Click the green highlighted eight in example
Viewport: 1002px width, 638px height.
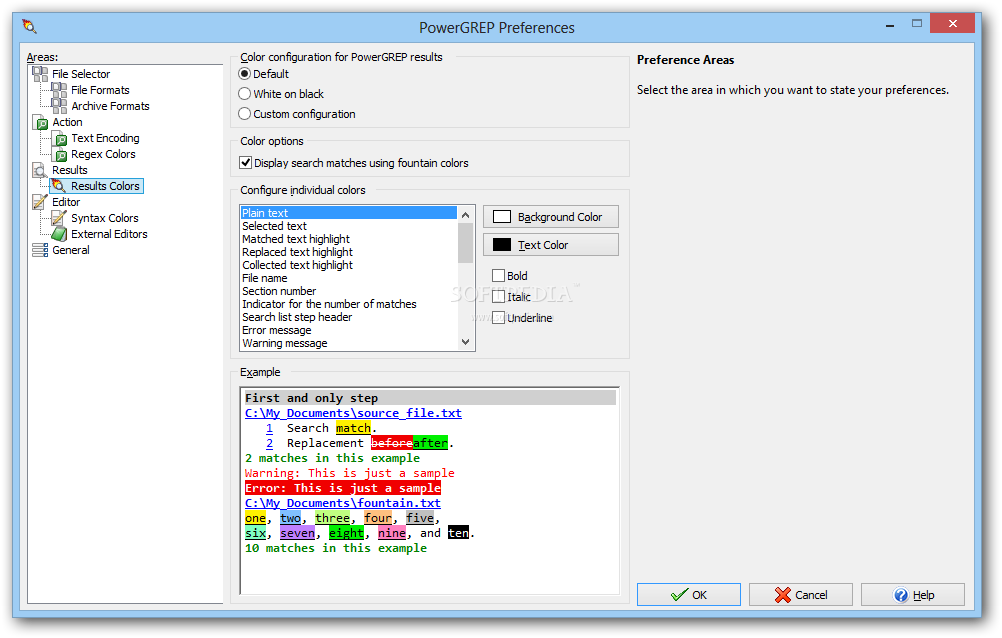(x=346, y=533)
